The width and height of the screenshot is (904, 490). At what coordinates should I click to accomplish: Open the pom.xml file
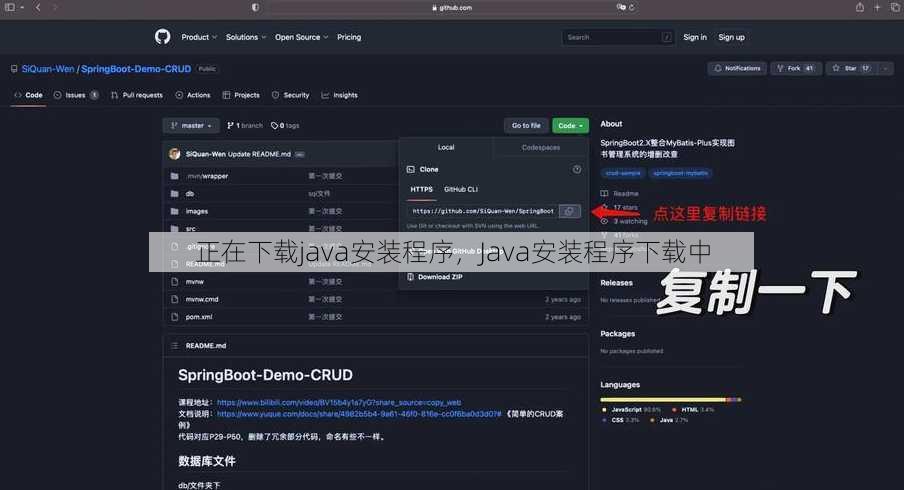click(x=199, y=317)
